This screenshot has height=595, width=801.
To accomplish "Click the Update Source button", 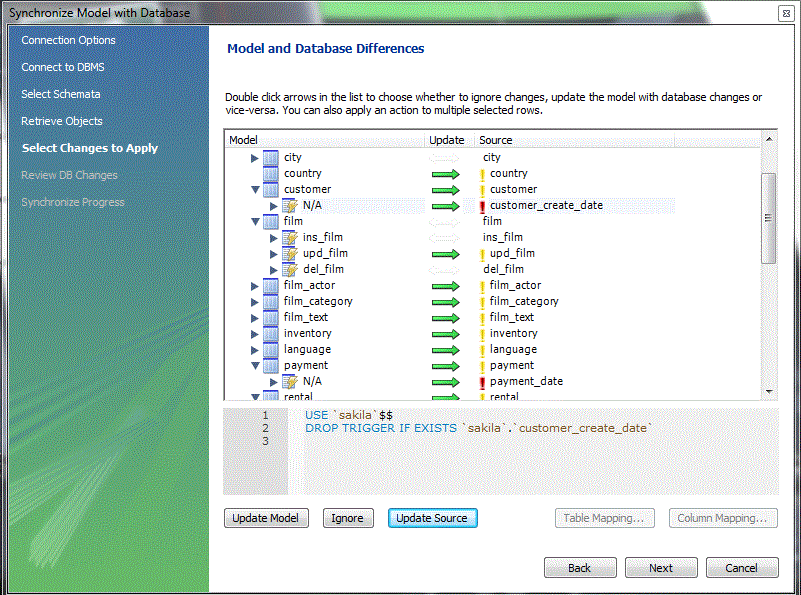I will [432, 518].
